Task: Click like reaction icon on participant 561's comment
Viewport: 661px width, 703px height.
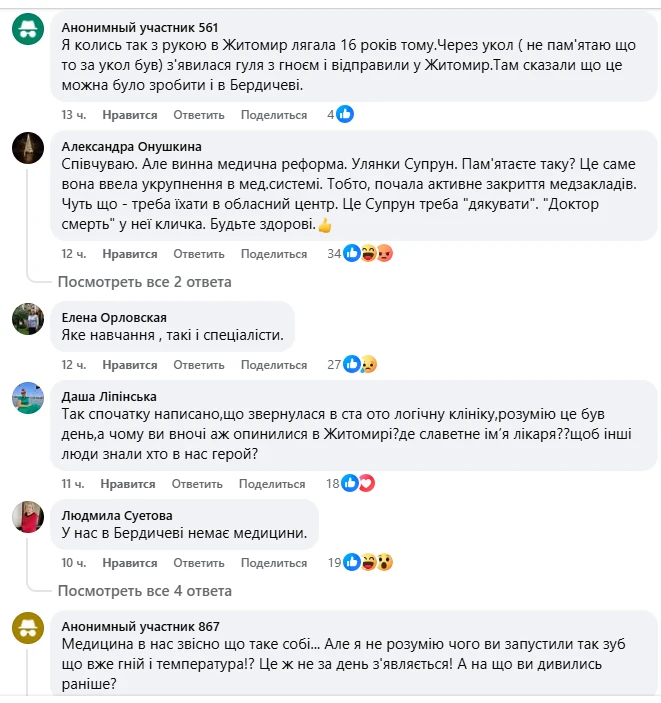Action: [x=345, y=115]
